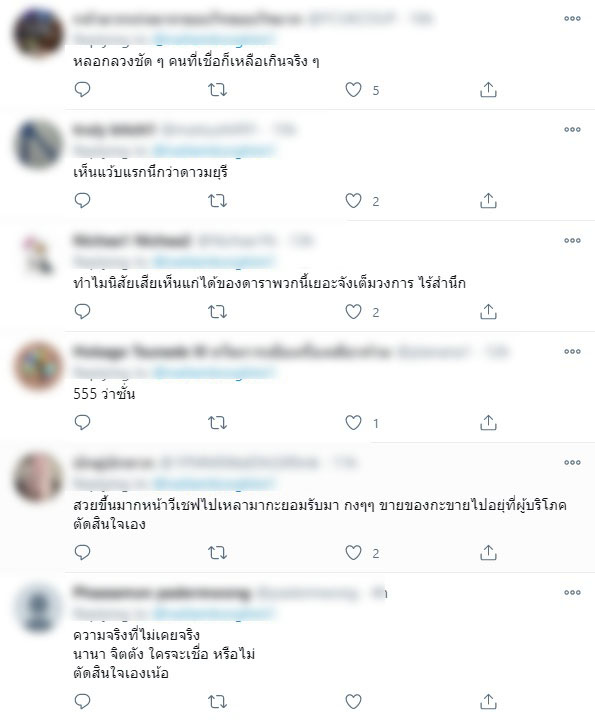This screenshot has width=595, height=720.
Task: Reply to the last tweet at bottom
Action: [82, 701]
